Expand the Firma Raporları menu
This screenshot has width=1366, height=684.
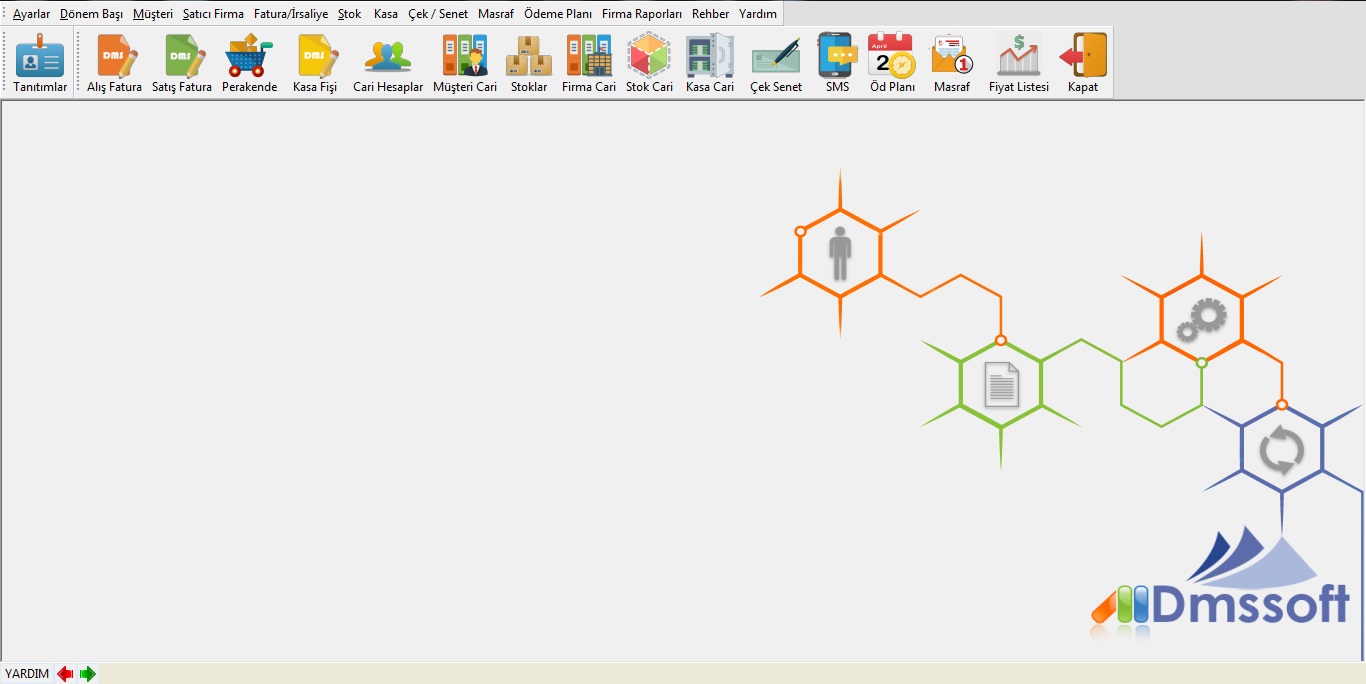coord(641,14)
